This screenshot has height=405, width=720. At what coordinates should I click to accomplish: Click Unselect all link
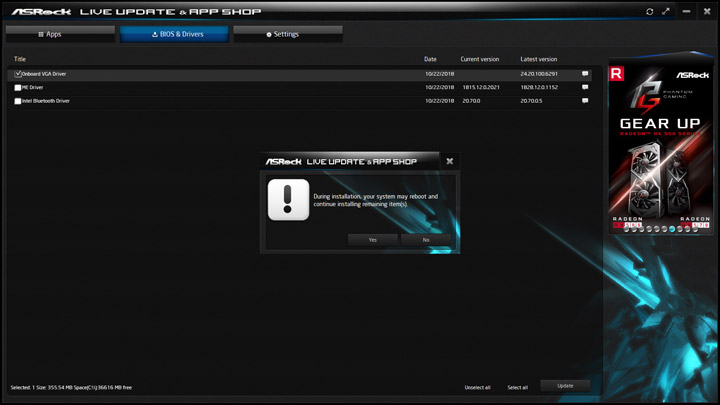coord(478,388)
